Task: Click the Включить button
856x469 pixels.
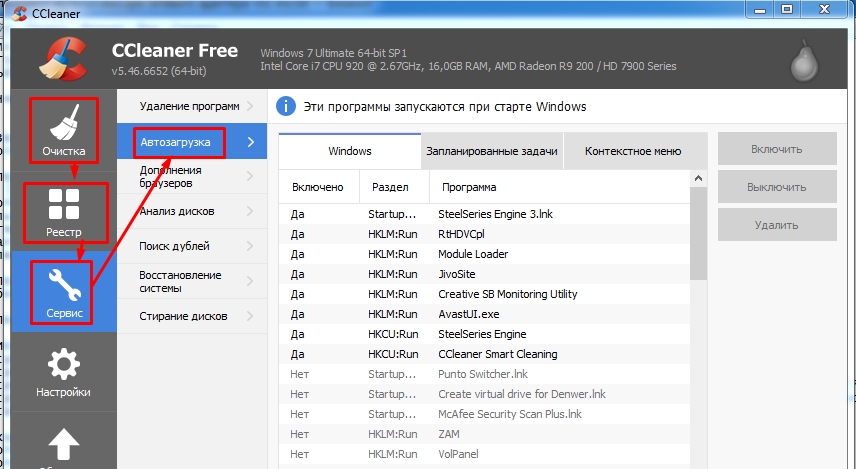Action: pos(777,149)
